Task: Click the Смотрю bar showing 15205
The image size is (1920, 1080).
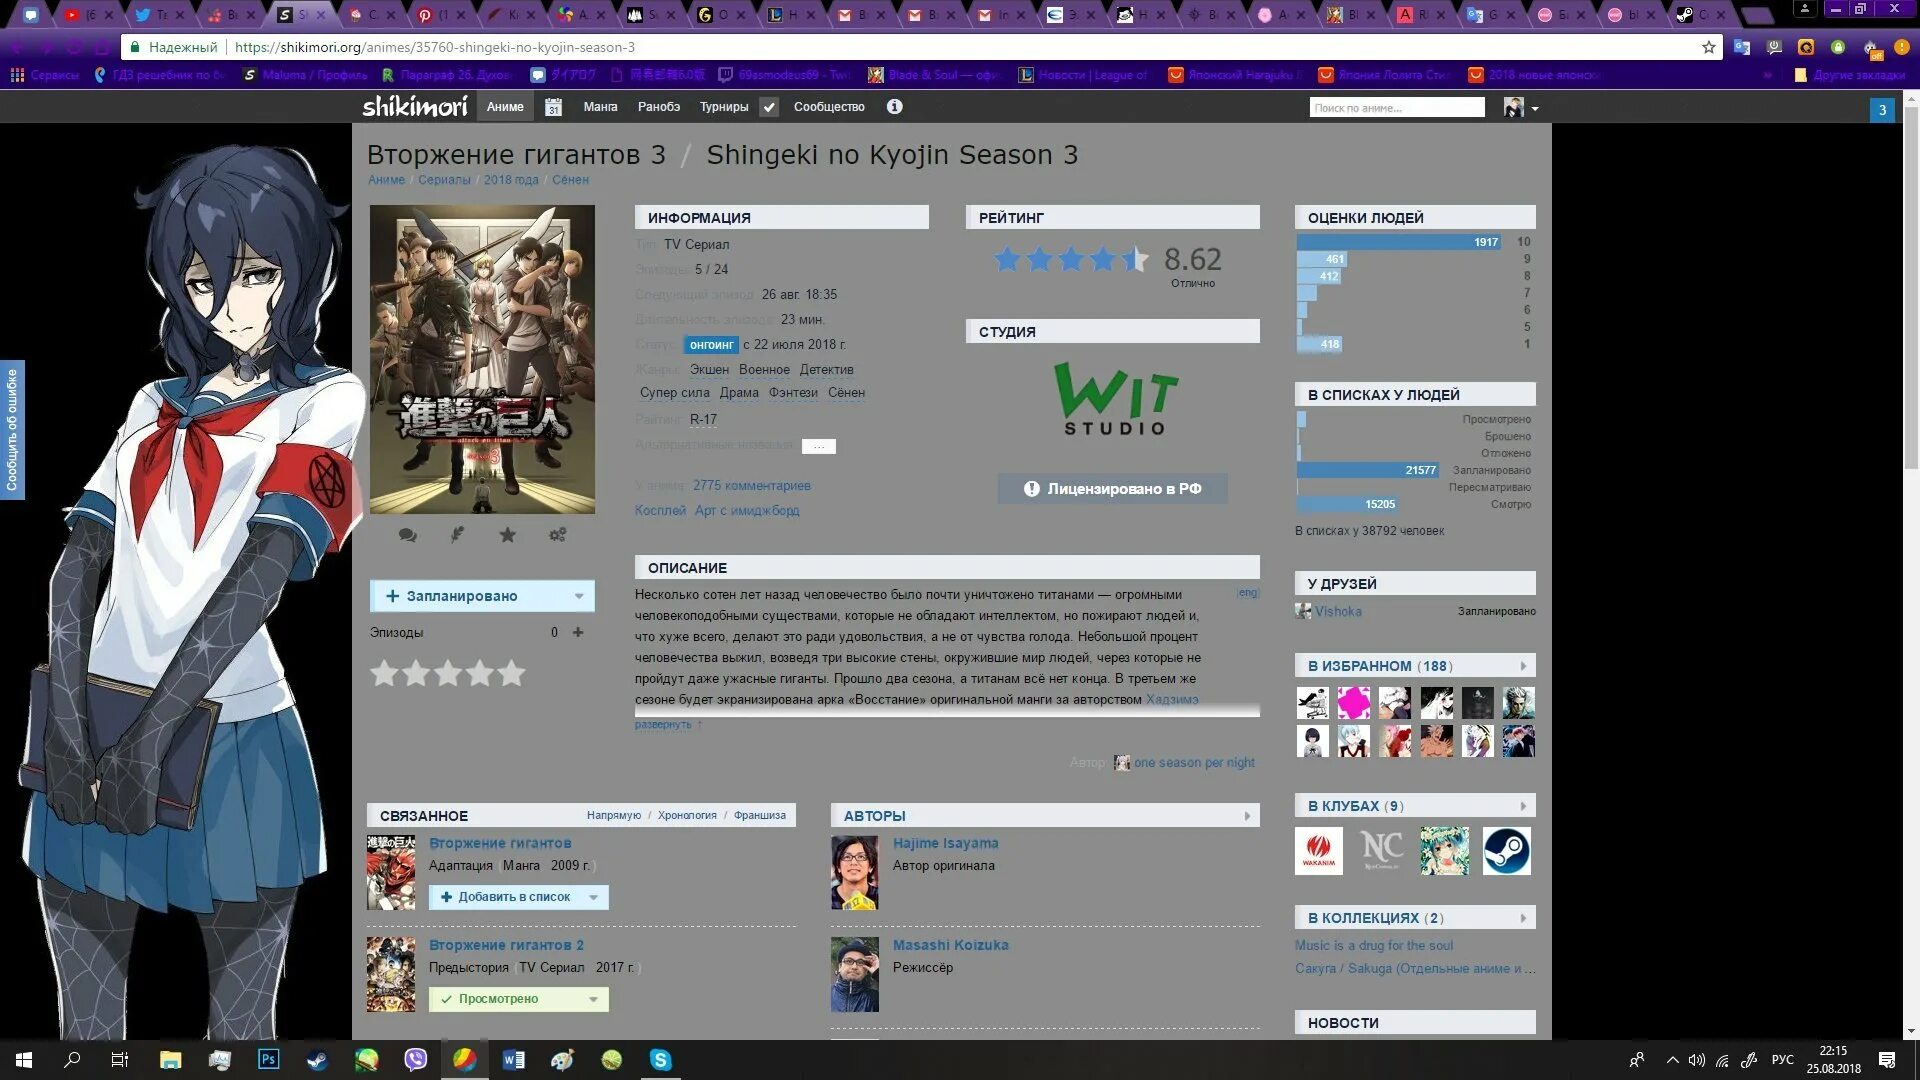Action: click(x=1347, y=504)
